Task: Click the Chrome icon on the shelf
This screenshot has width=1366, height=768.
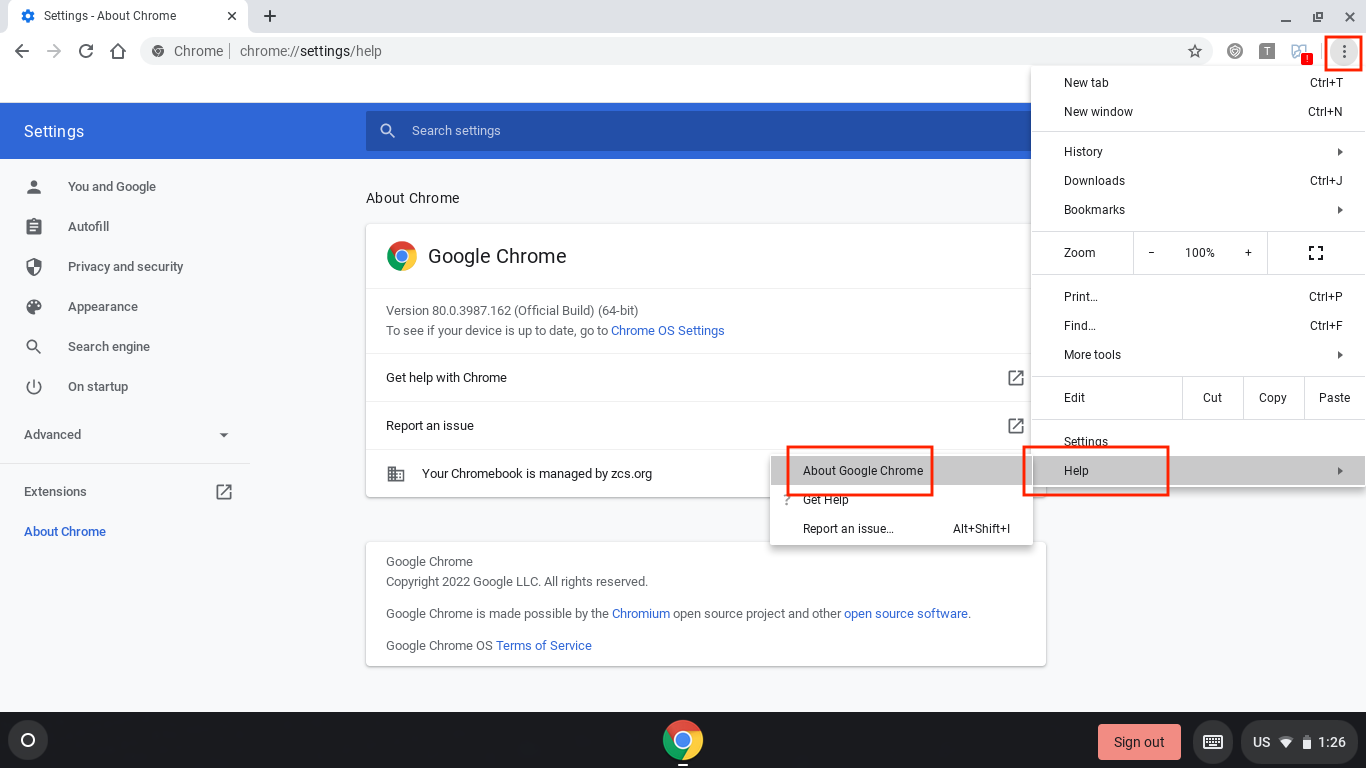Action: point(683,741)
